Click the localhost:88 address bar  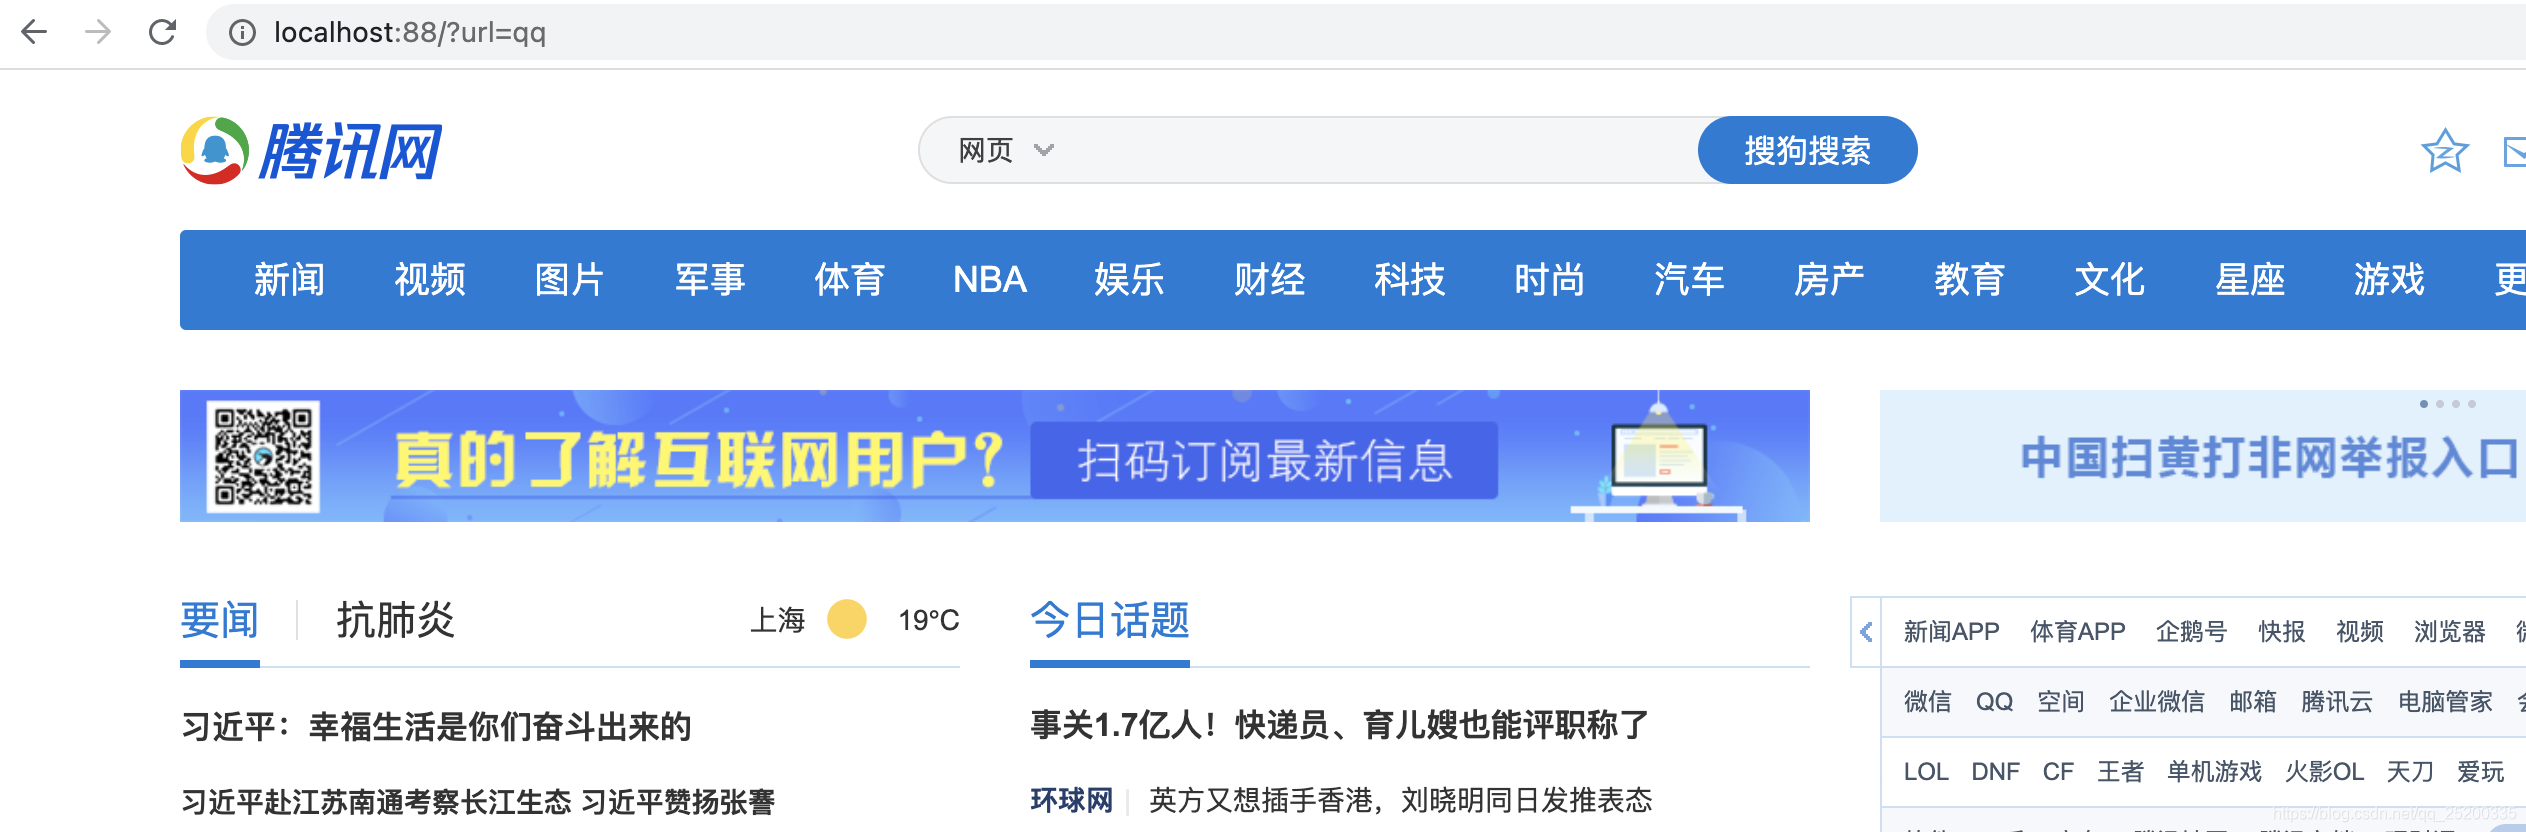(x=1366, y=32)
